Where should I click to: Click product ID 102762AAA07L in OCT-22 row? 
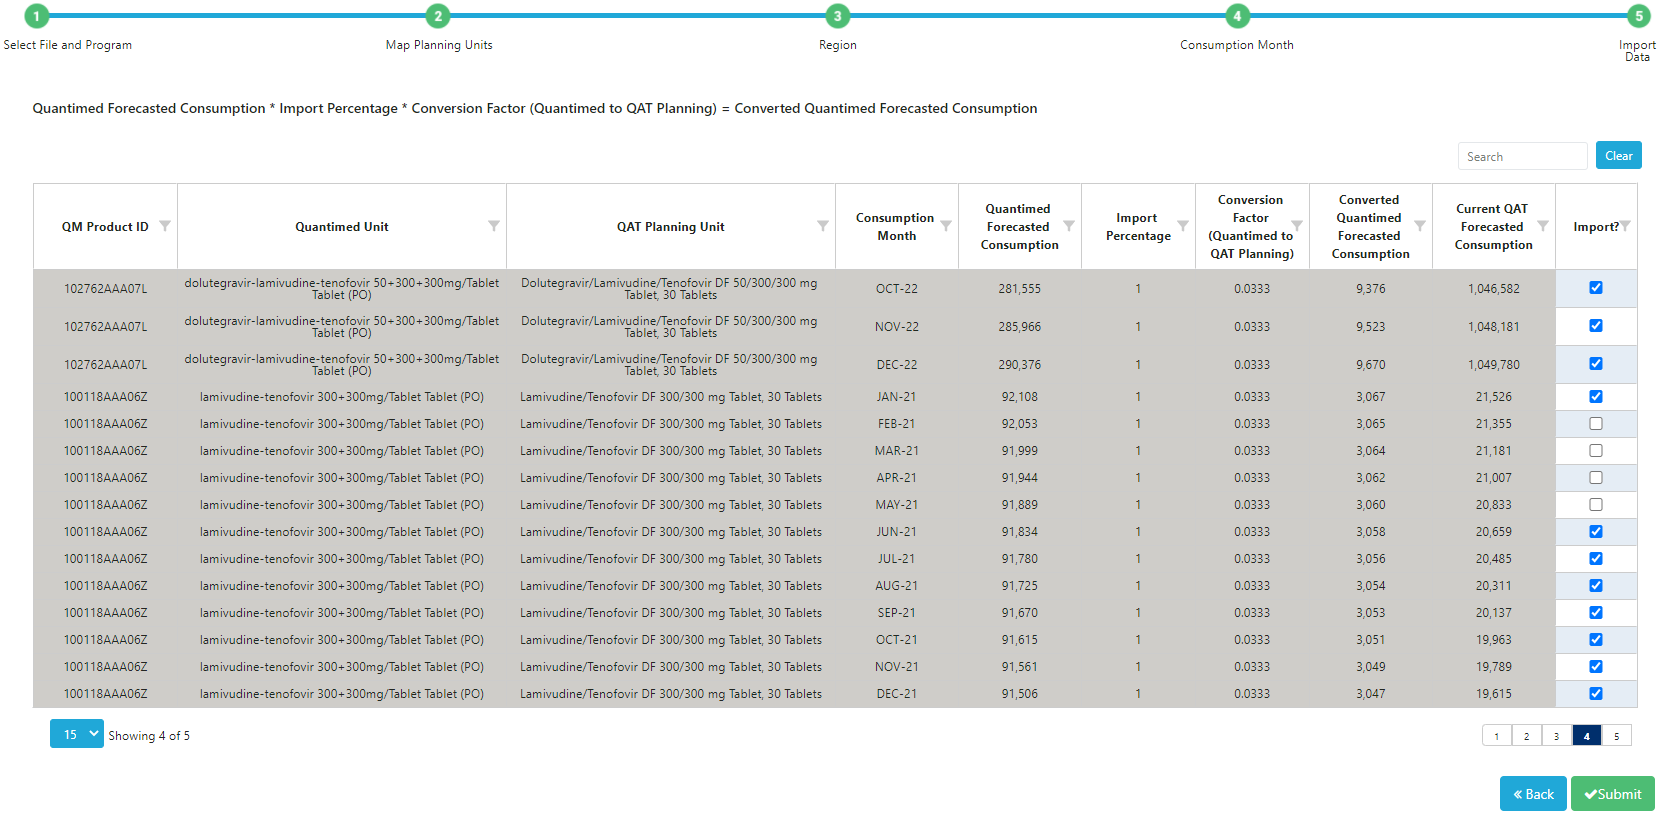106,289
